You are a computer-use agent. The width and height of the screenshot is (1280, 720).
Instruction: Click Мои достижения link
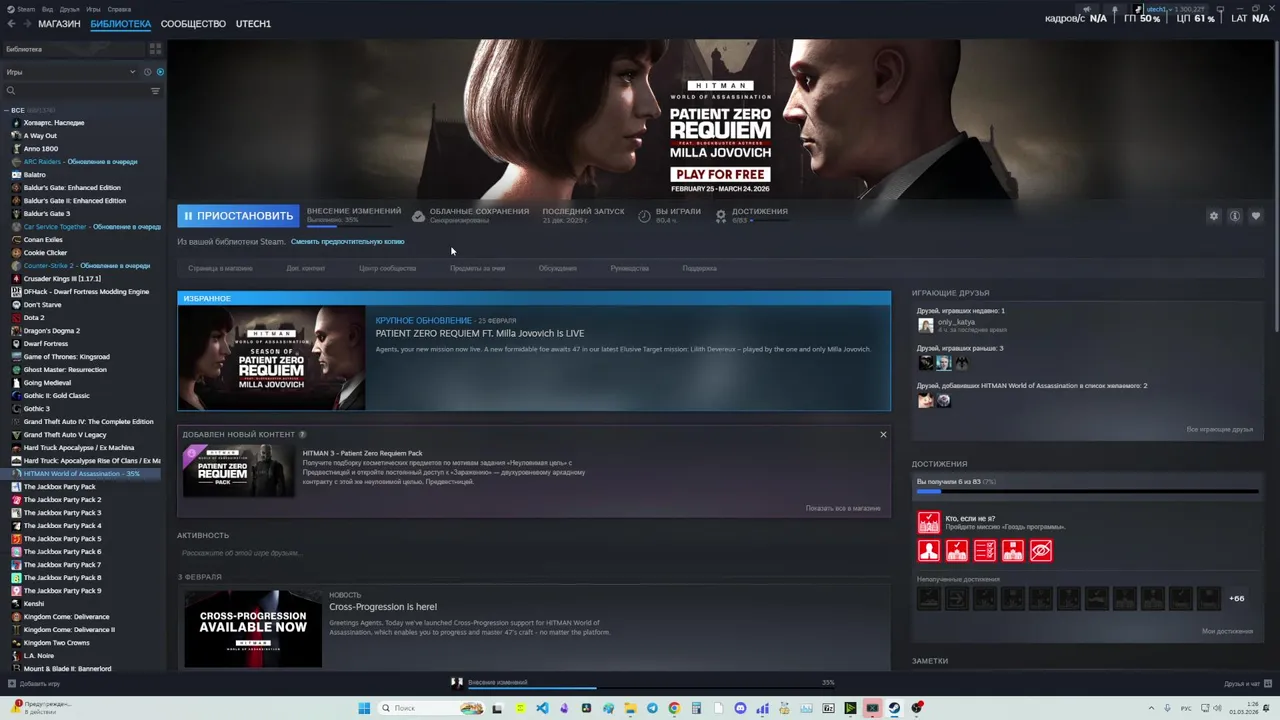coord(1227,631)
